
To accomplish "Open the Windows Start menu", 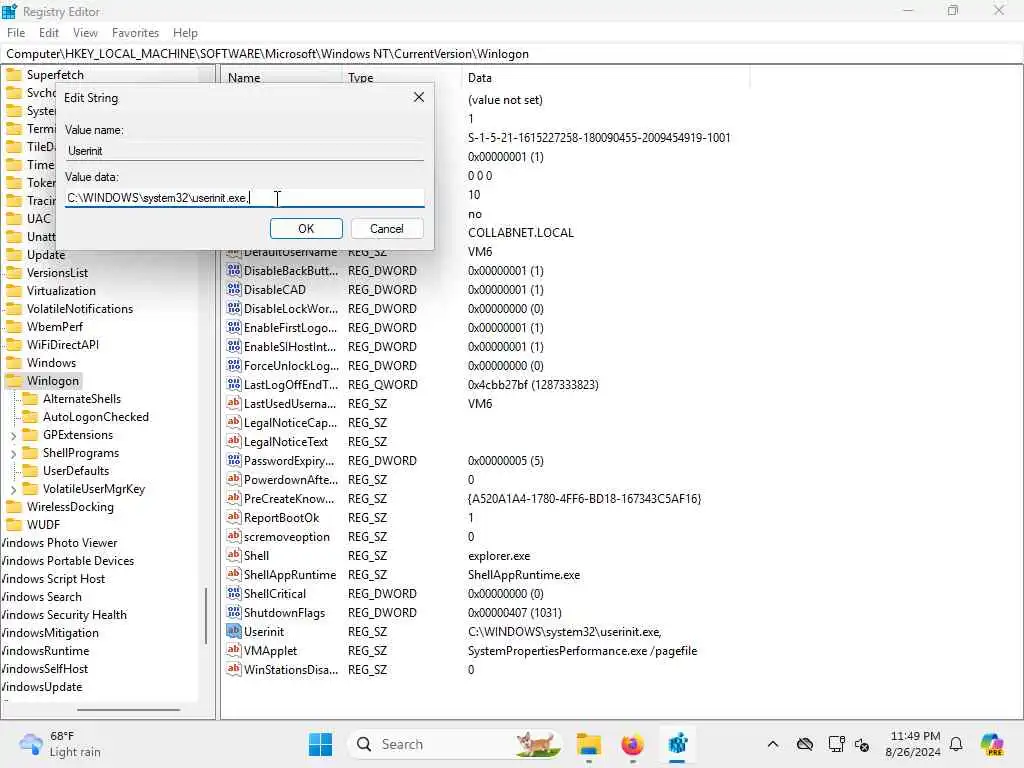I will pyautogui.click(x=320, y=744).
